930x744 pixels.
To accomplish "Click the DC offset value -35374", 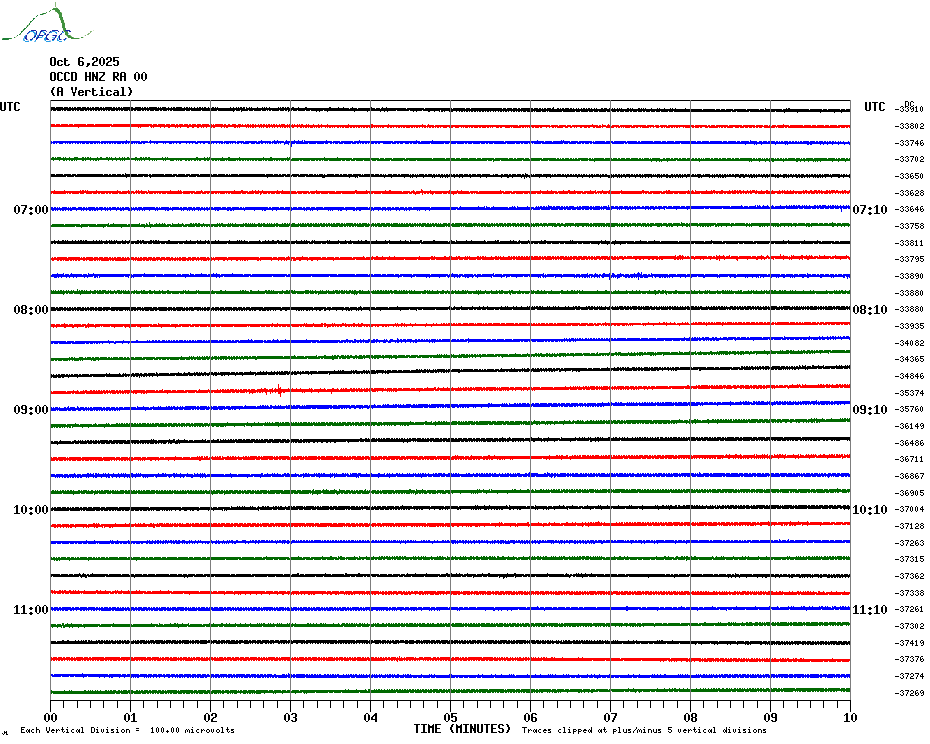I will [910, 393].
